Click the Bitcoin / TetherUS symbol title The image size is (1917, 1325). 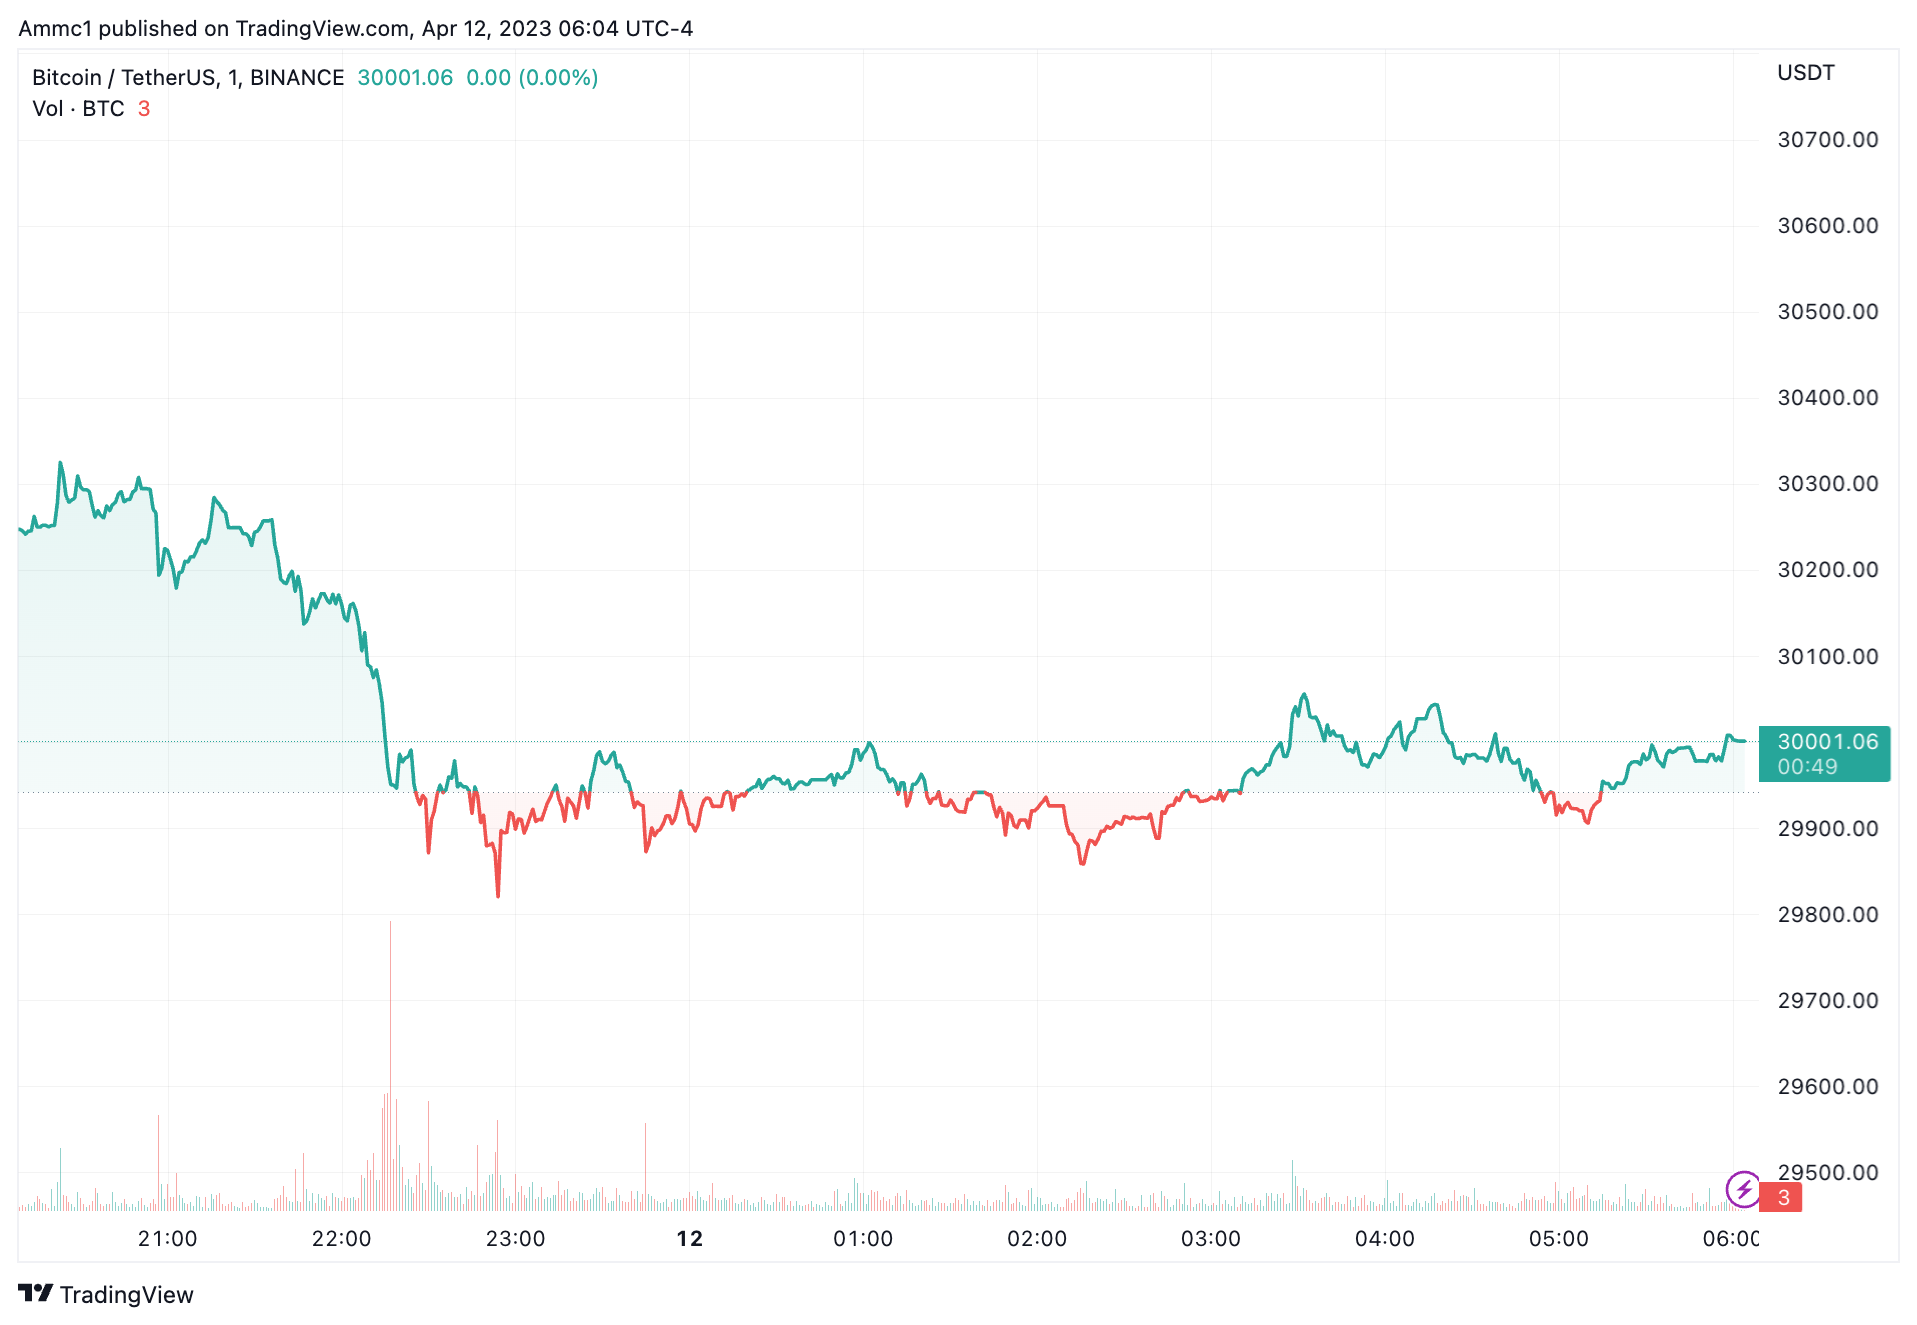tap(187, 78)
